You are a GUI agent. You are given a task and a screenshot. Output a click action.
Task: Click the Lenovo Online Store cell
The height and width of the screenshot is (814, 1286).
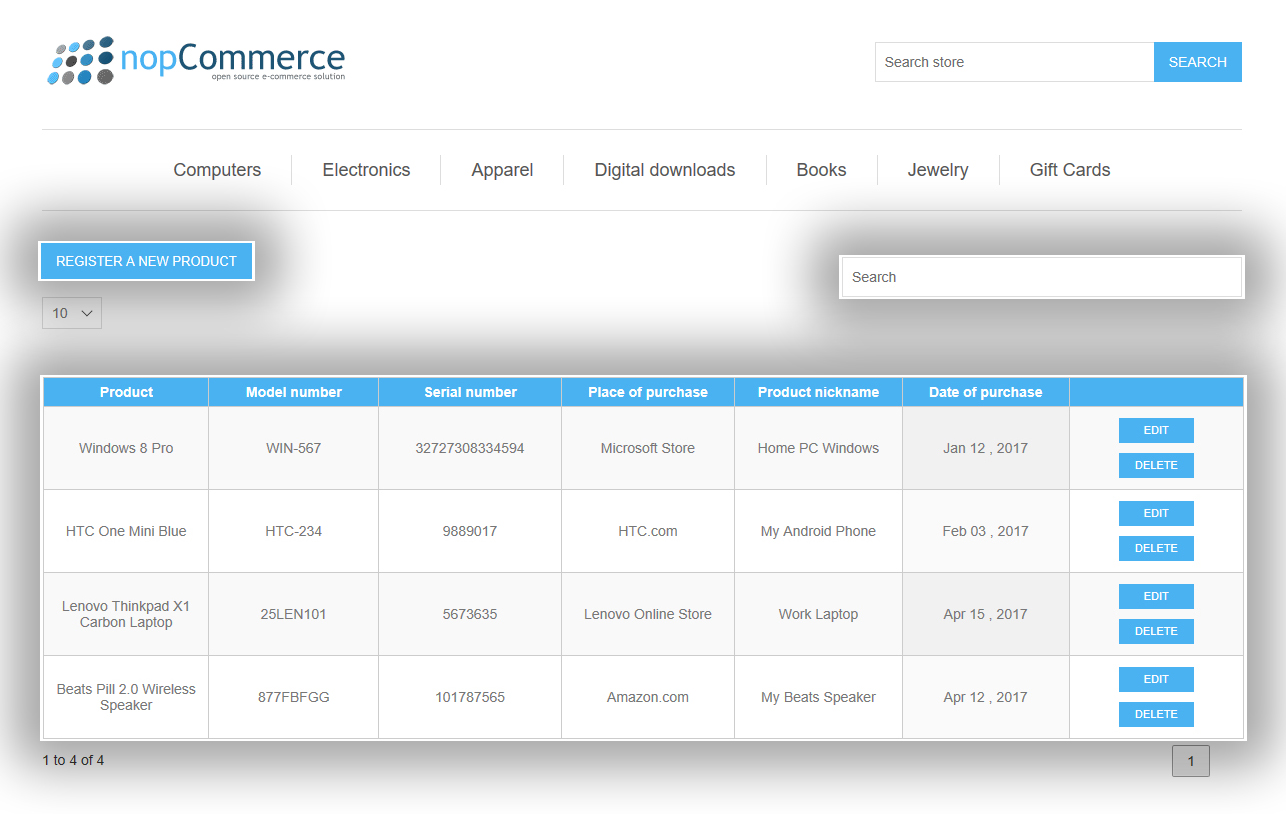648,614
